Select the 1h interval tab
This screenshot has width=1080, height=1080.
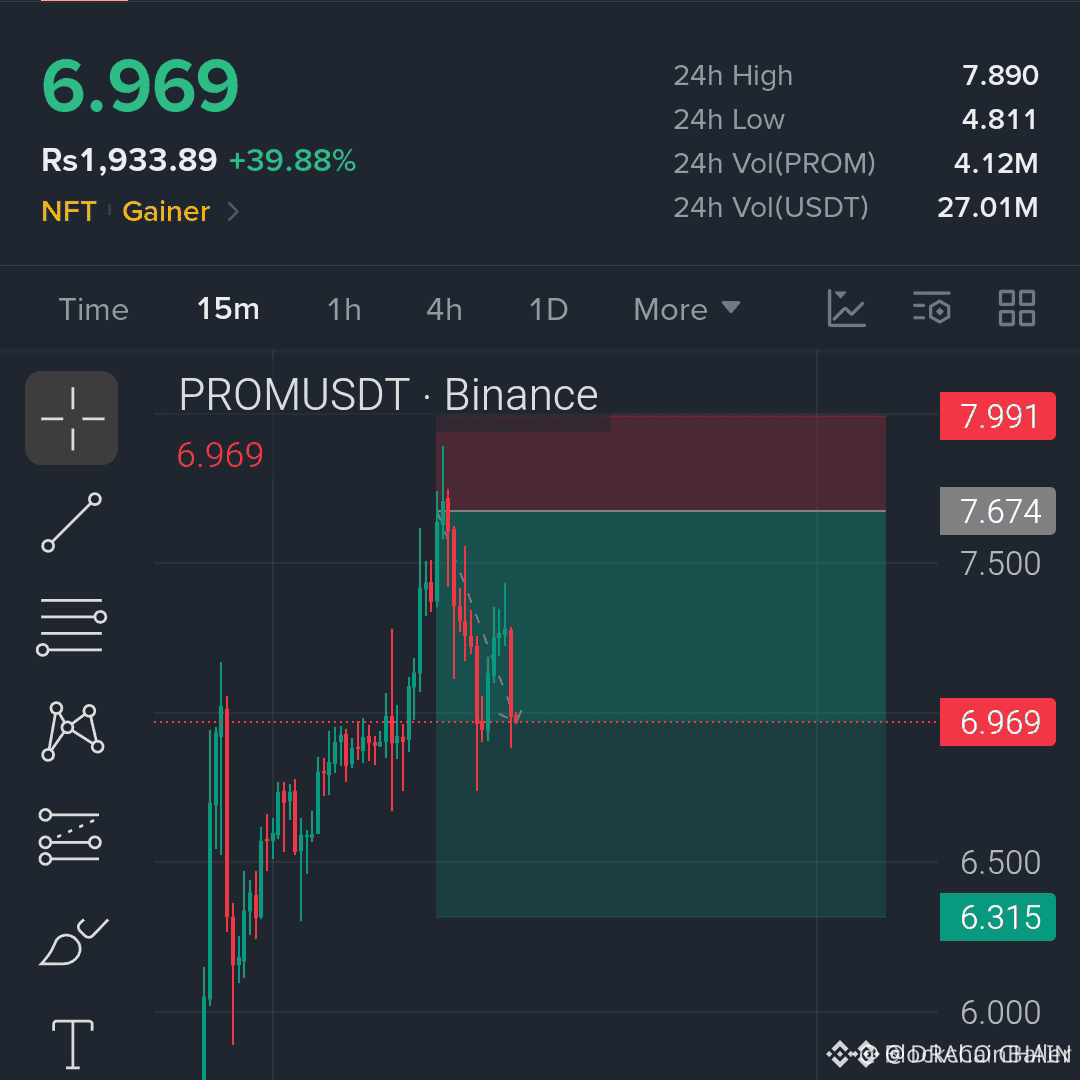(x=344, y=309)
